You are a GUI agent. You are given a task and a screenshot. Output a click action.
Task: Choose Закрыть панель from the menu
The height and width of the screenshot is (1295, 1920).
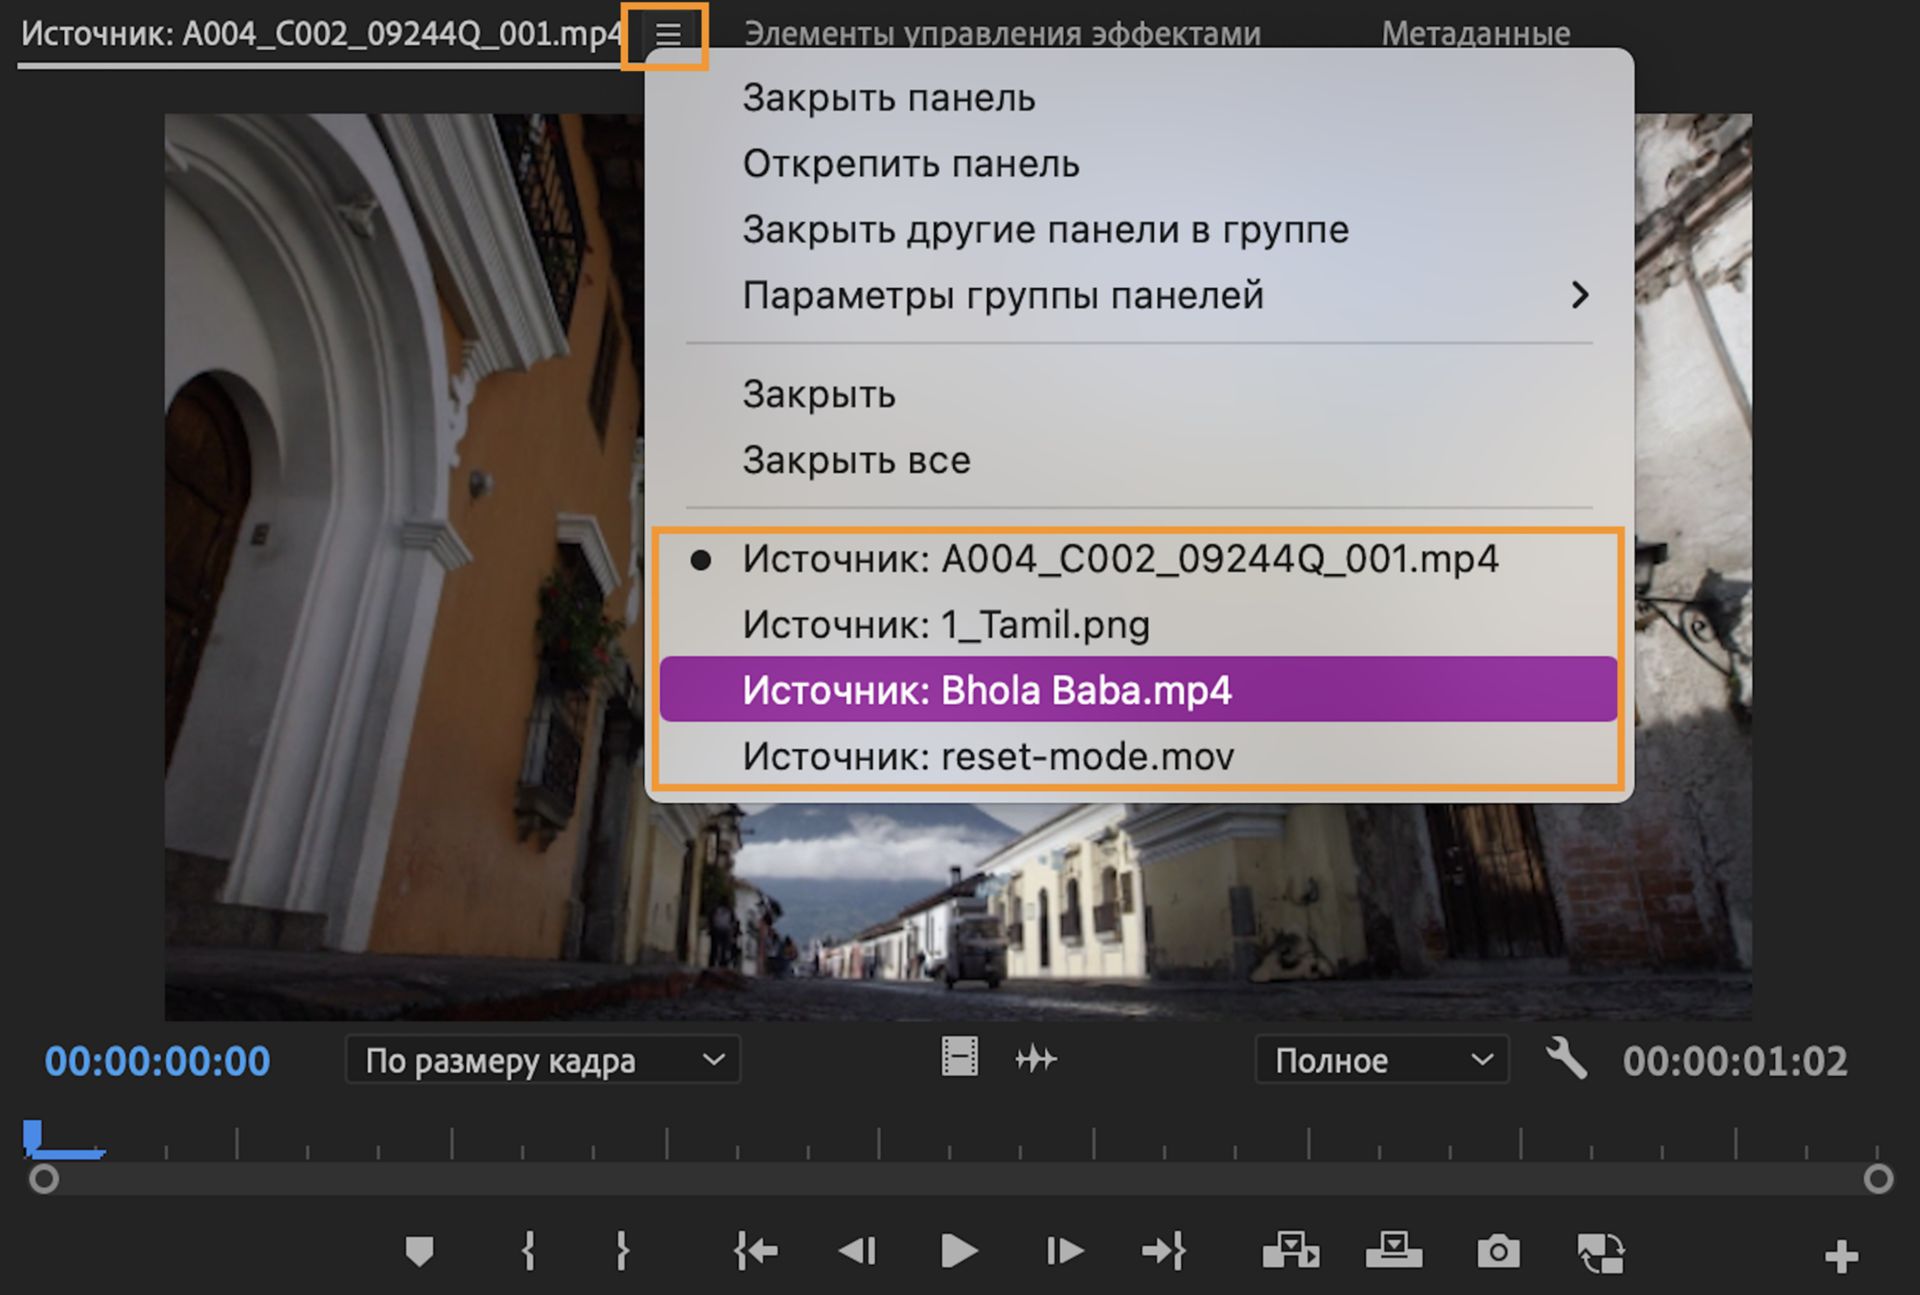(888, 97)
